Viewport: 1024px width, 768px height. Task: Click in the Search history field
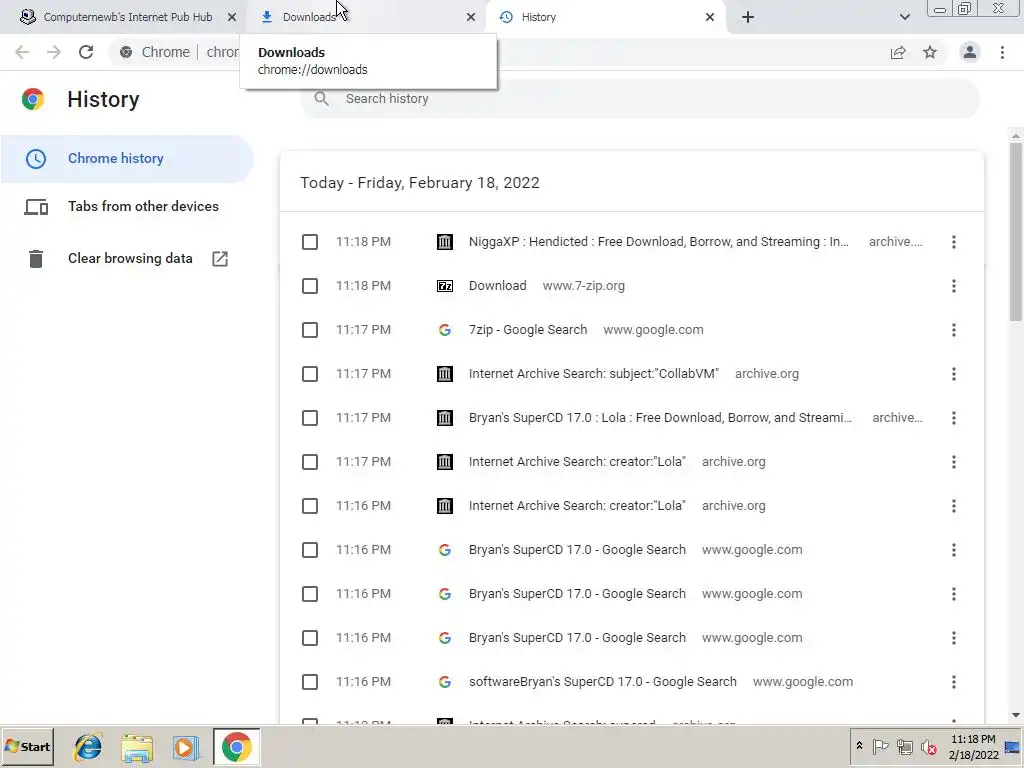click(x=640, y=99)
